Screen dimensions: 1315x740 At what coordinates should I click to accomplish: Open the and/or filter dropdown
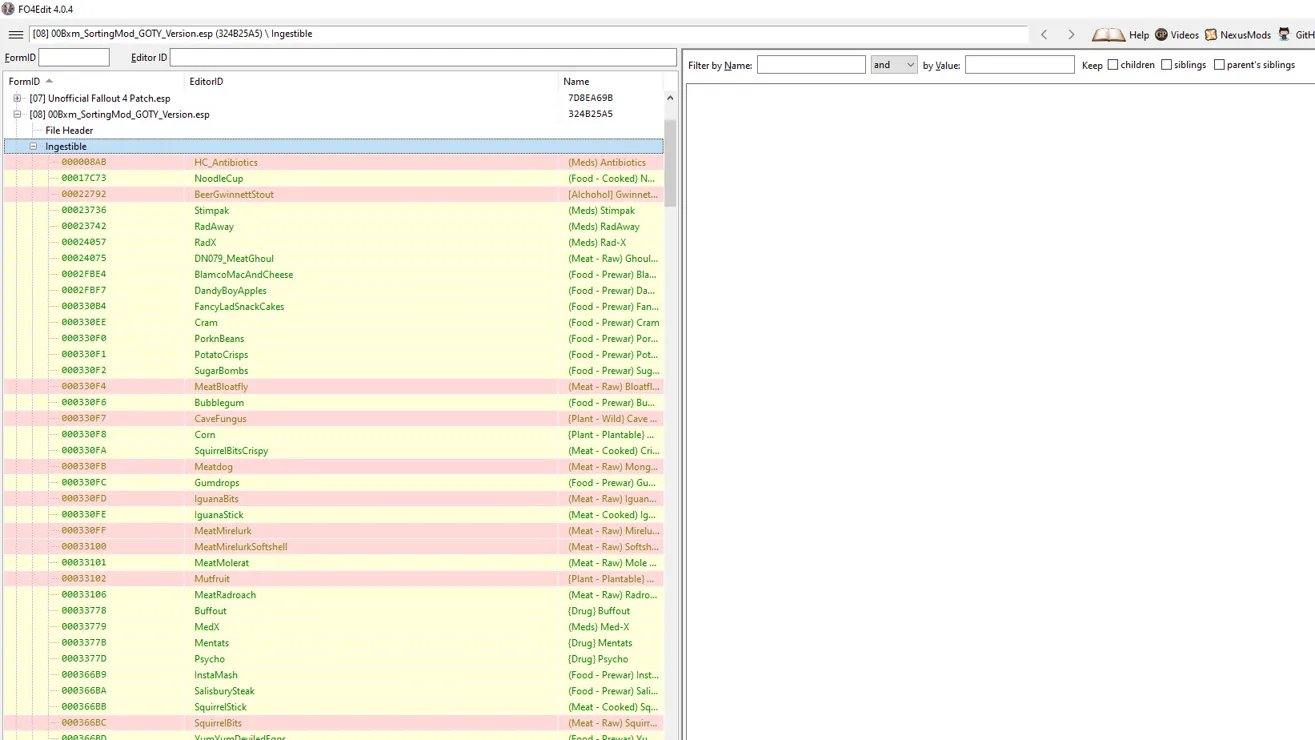[x=893, y=65]
